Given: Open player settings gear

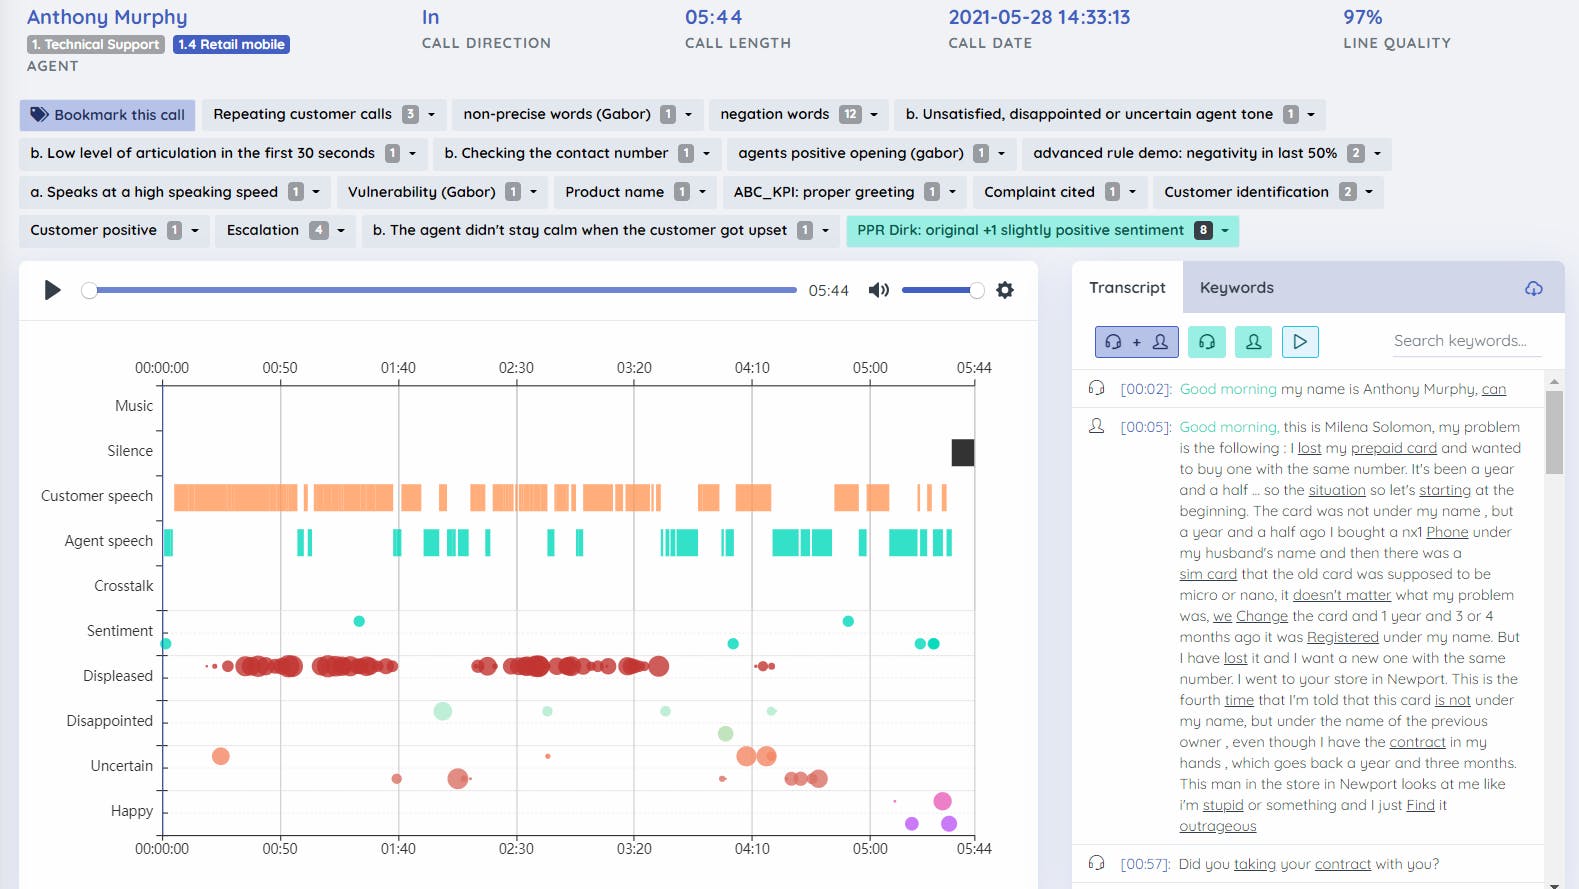Looking at the screenshot, I should click(x=1005, y=290).
